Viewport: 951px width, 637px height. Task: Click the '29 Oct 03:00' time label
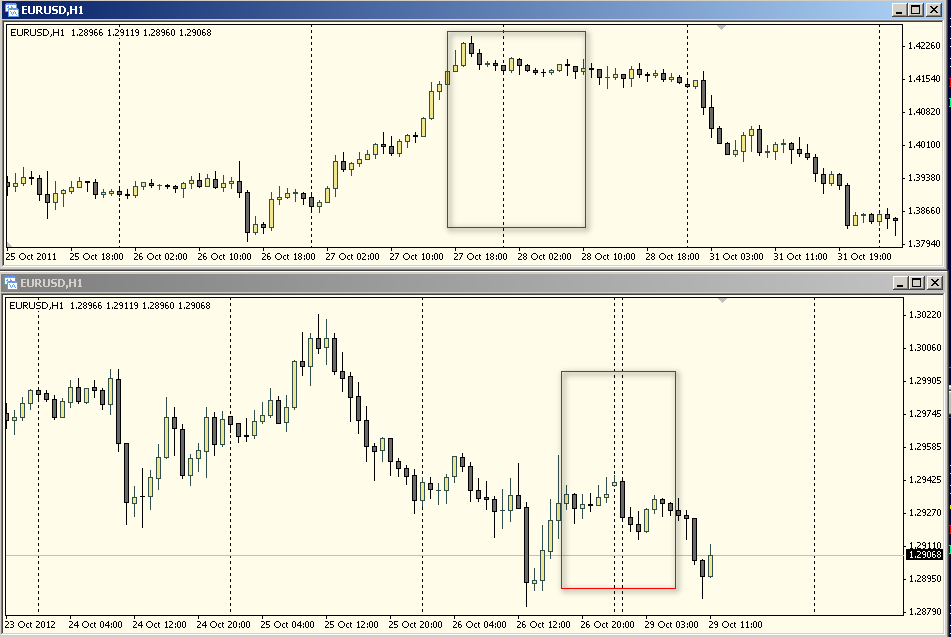coord(671,625)
